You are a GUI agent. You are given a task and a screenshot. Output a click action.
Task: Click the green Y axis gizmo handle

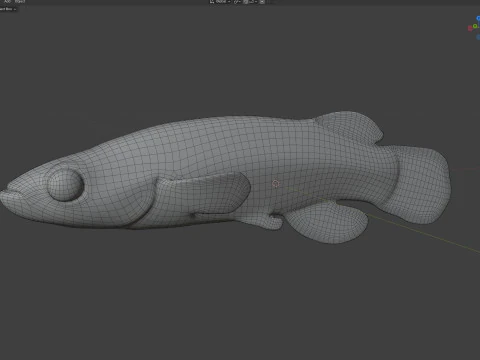tap(475, 26)
